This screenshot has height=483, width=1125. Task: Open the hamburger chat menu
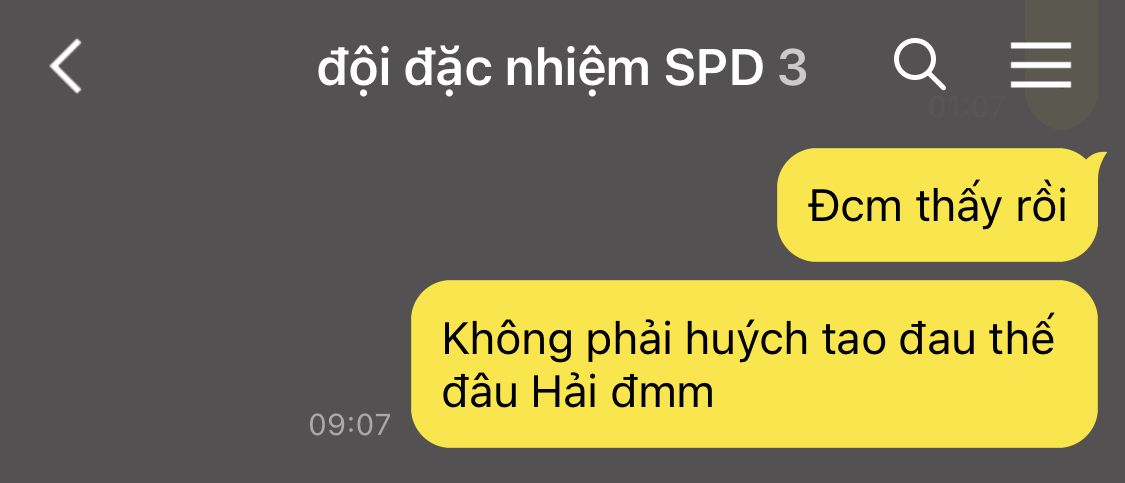point(1041,65)
